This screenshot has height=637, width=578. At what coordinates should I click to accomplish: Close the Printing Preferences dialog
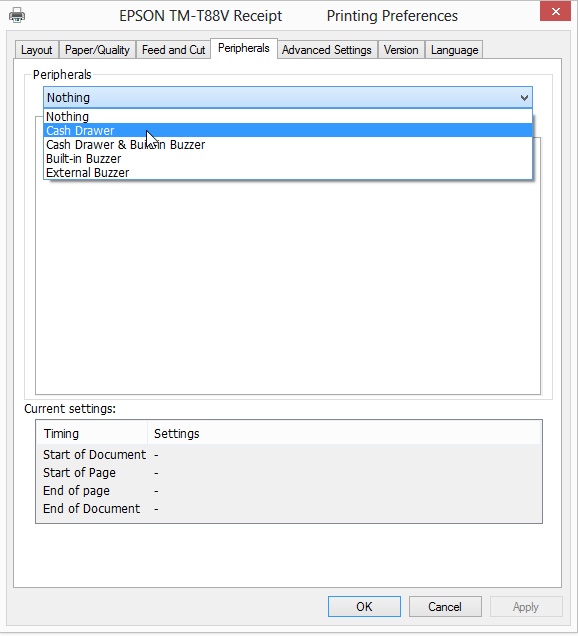(x=555, y=11)
